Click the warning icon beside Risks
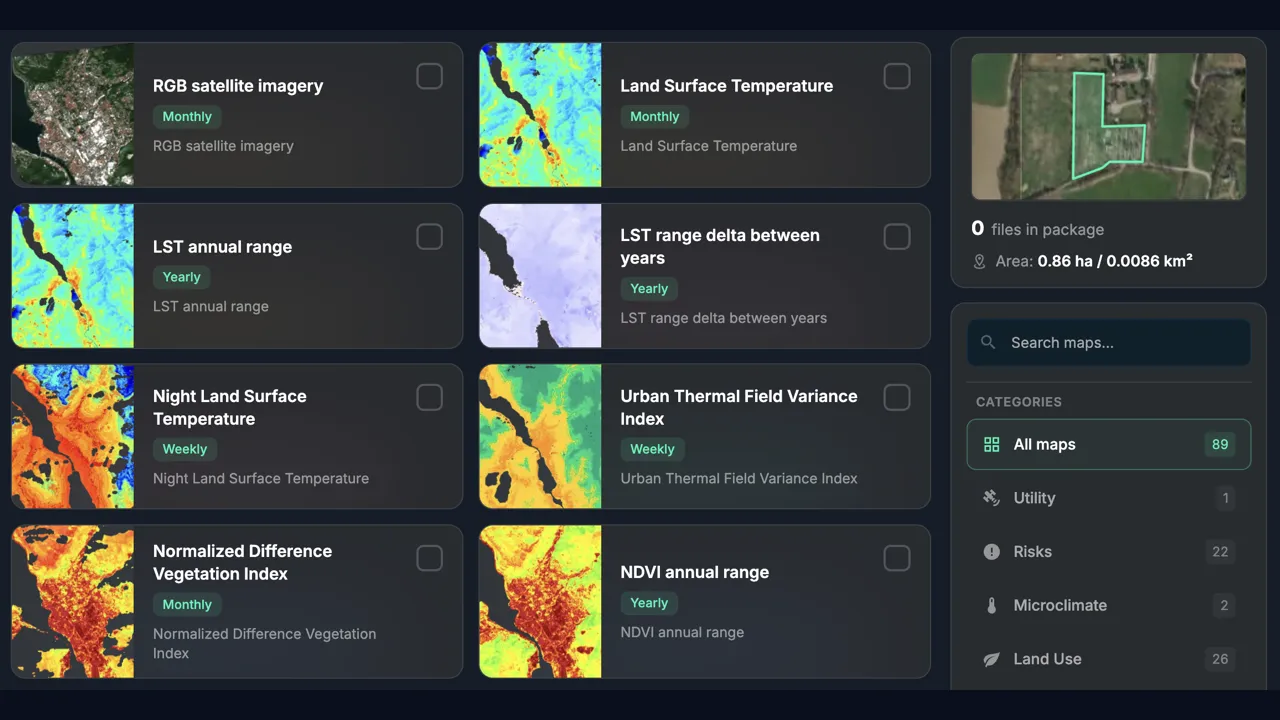 pyautogui.click(x=991, y=551)
